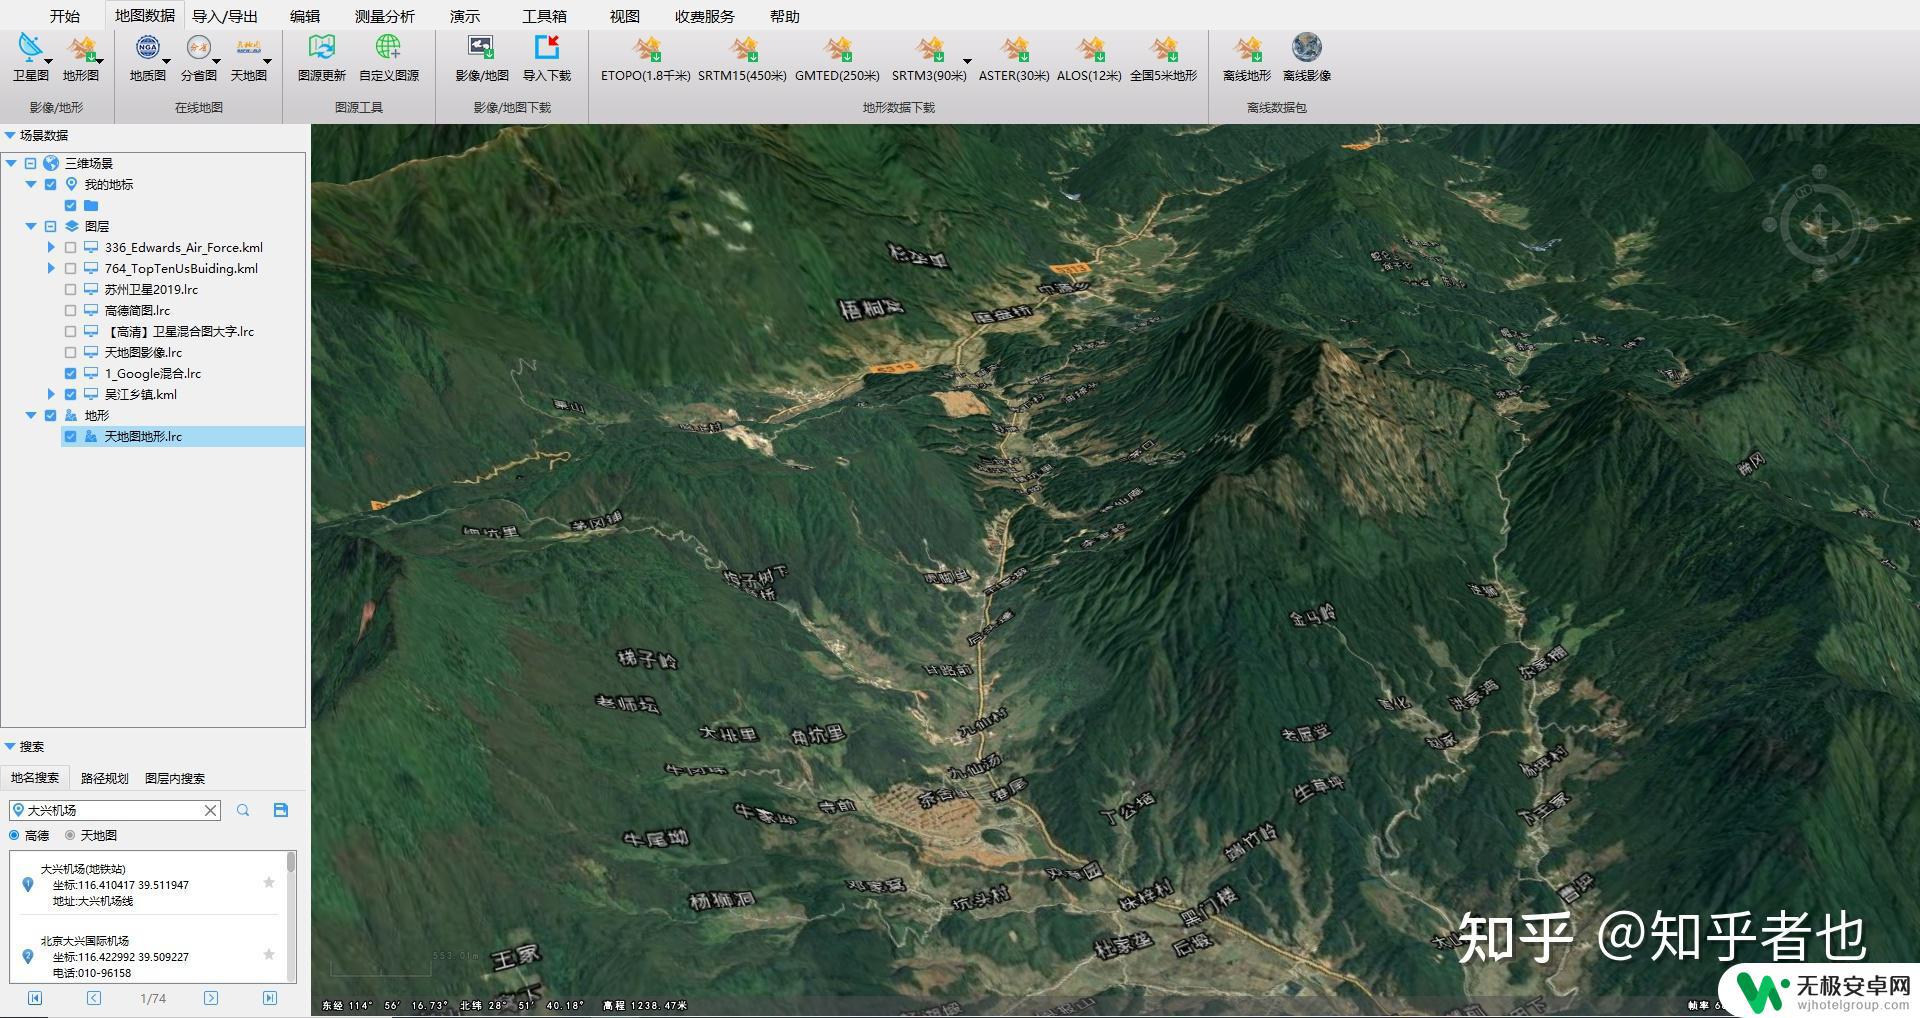Go to next results page

pos(211,998)
